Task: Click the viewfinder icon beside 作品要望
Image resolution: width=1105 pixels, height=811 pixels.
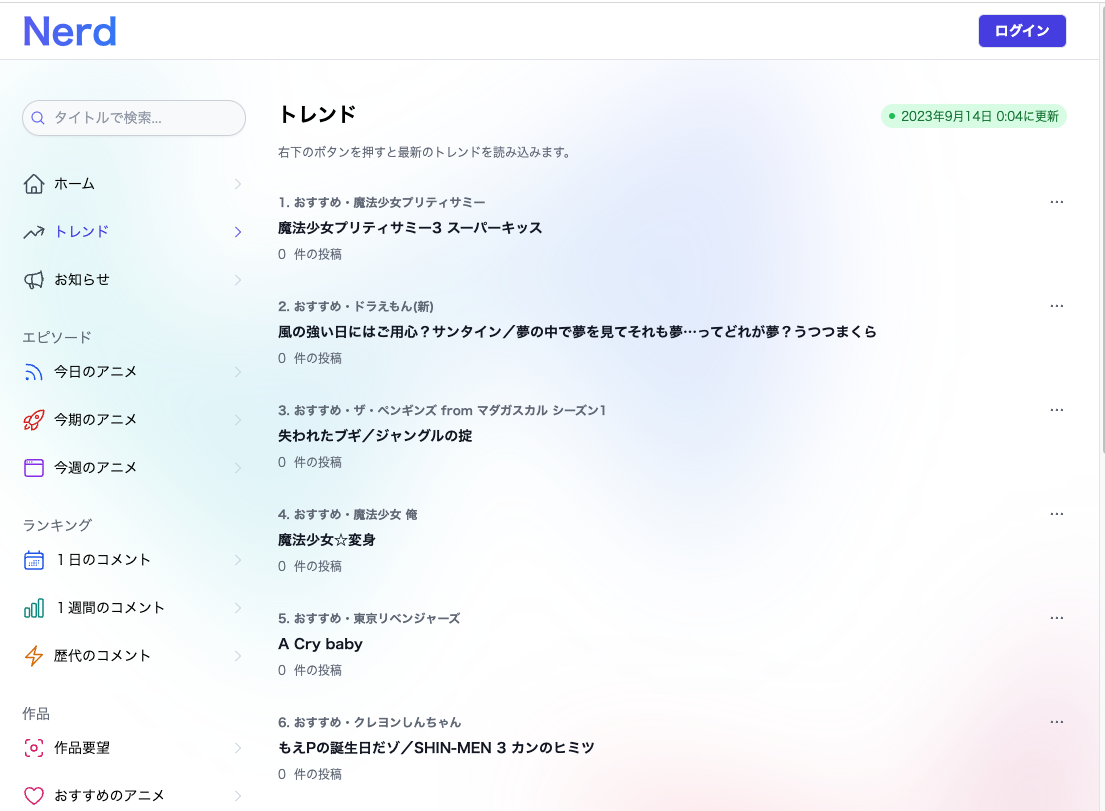Action: coord(34,748)
